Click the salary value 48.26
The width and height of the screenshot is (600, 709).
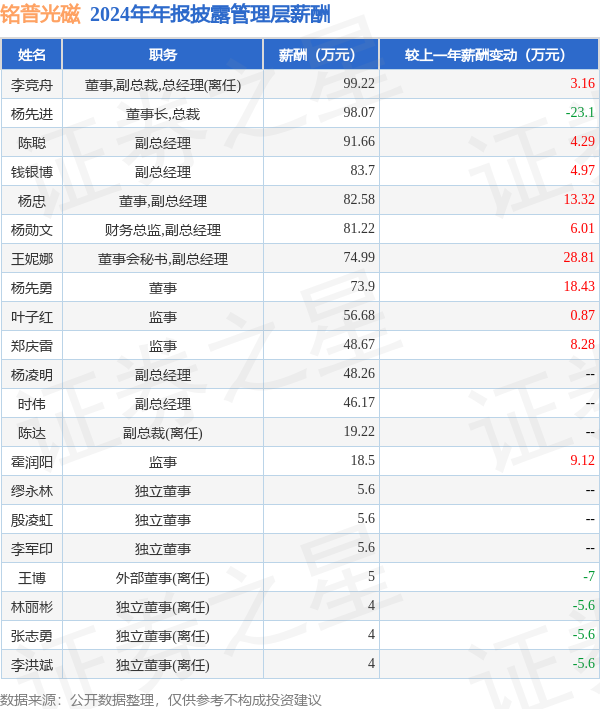pos(359,373)
